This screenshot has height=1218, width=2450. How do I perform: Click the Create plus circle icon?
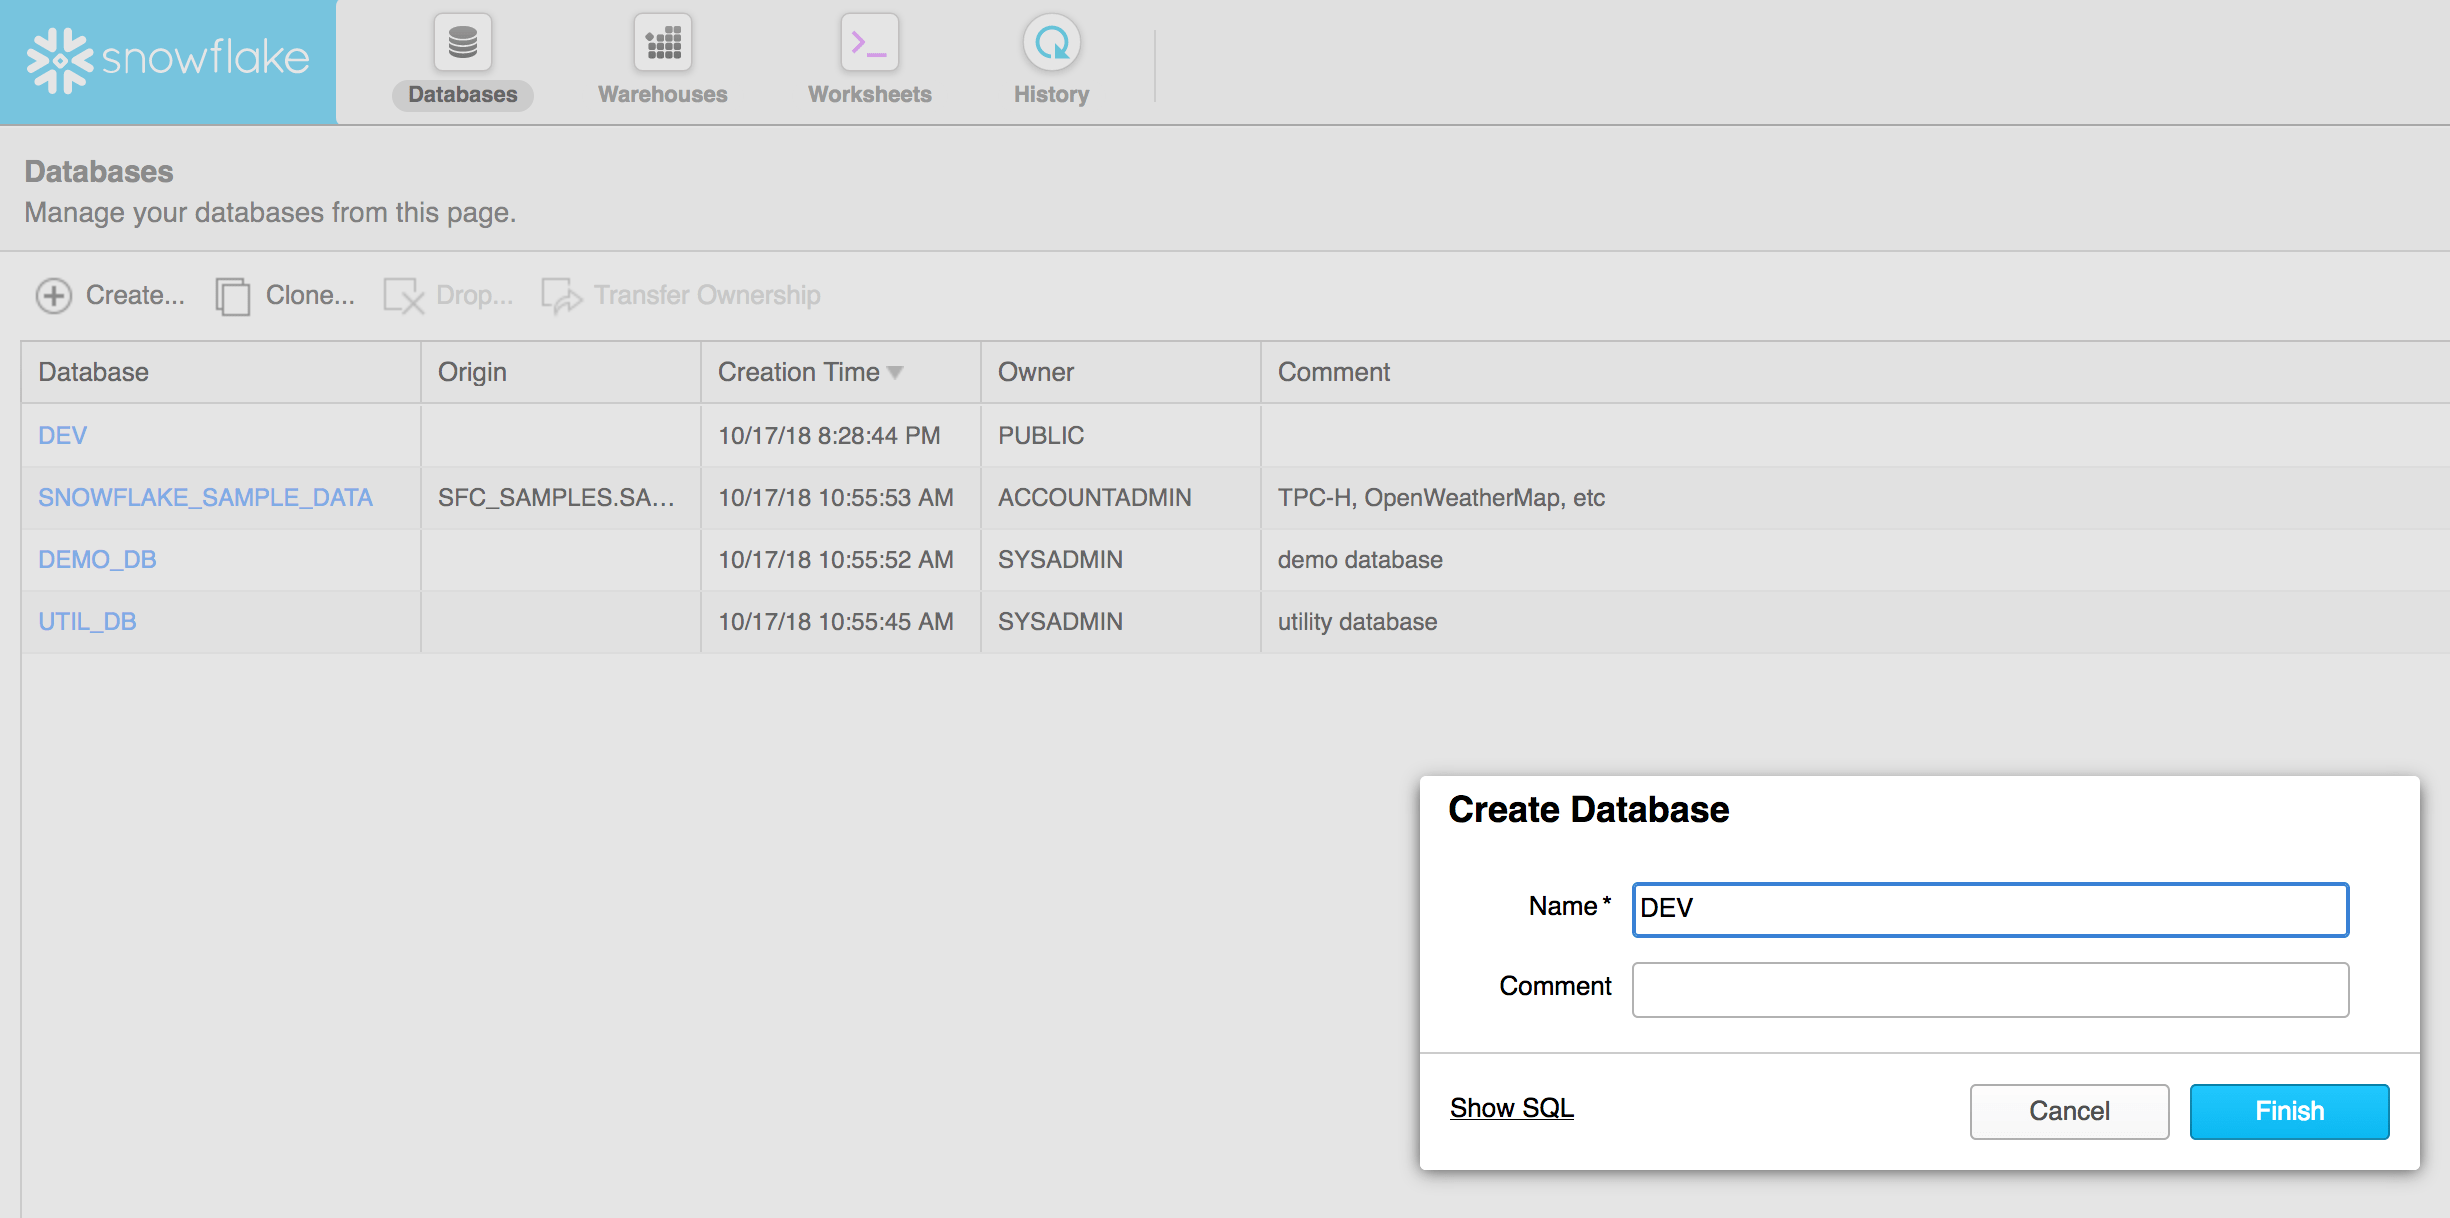coord(54,296)
